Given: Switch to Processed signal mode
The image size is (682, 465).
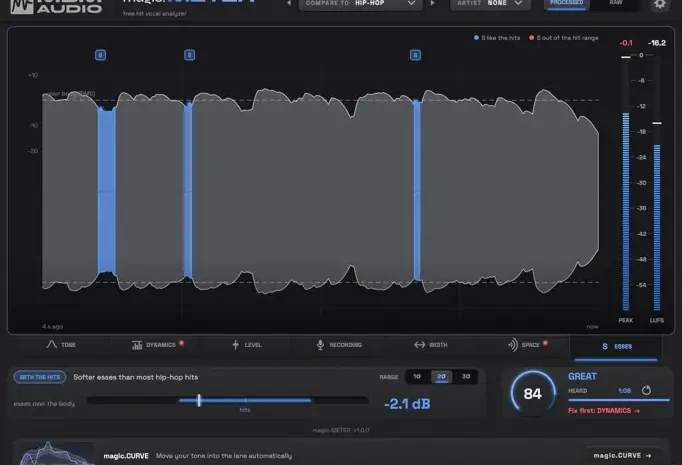Looking at the screenshot, I should point(566,3).
